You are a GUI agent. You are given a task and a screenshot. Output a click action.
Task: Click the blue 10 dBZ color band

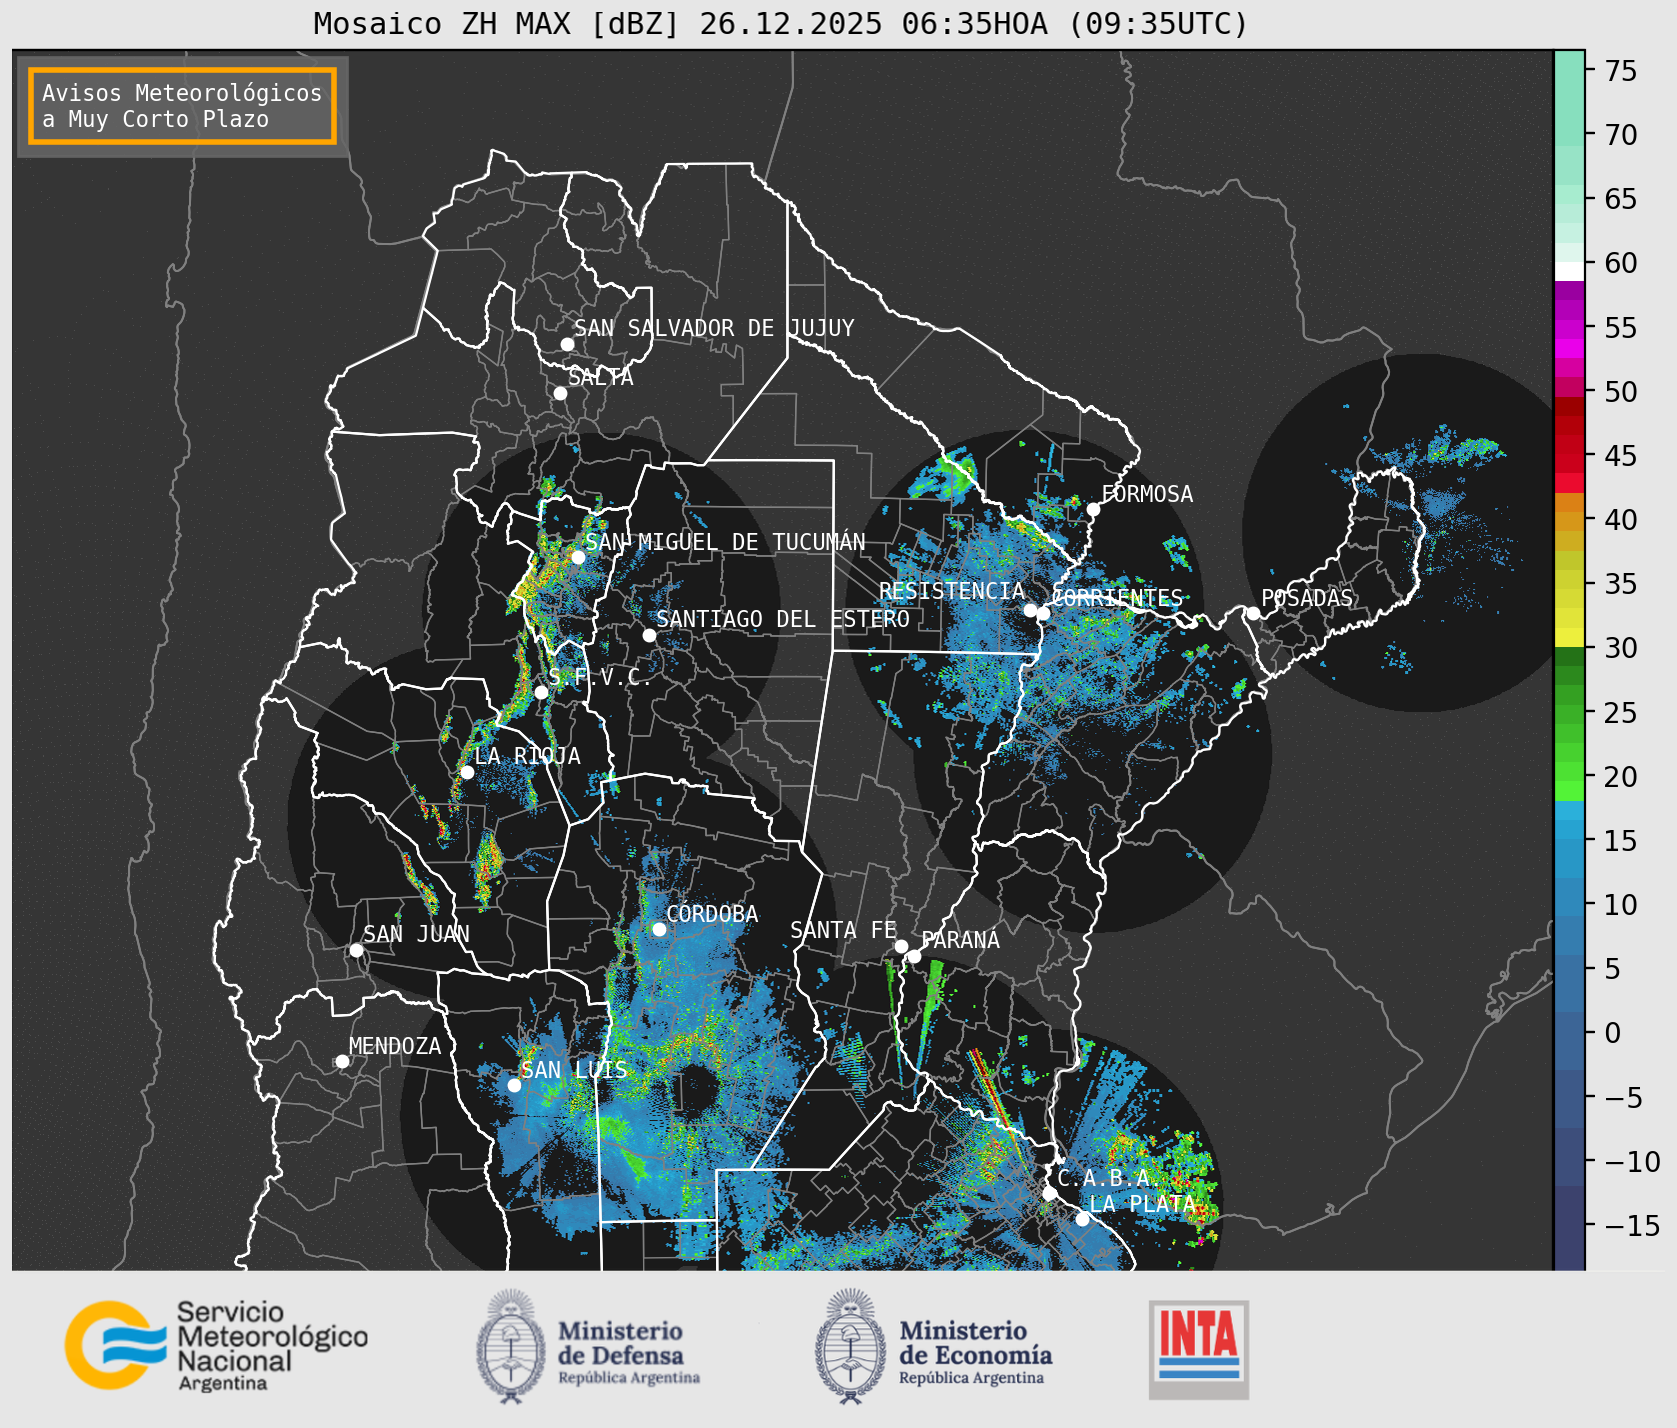[1569, 897]
